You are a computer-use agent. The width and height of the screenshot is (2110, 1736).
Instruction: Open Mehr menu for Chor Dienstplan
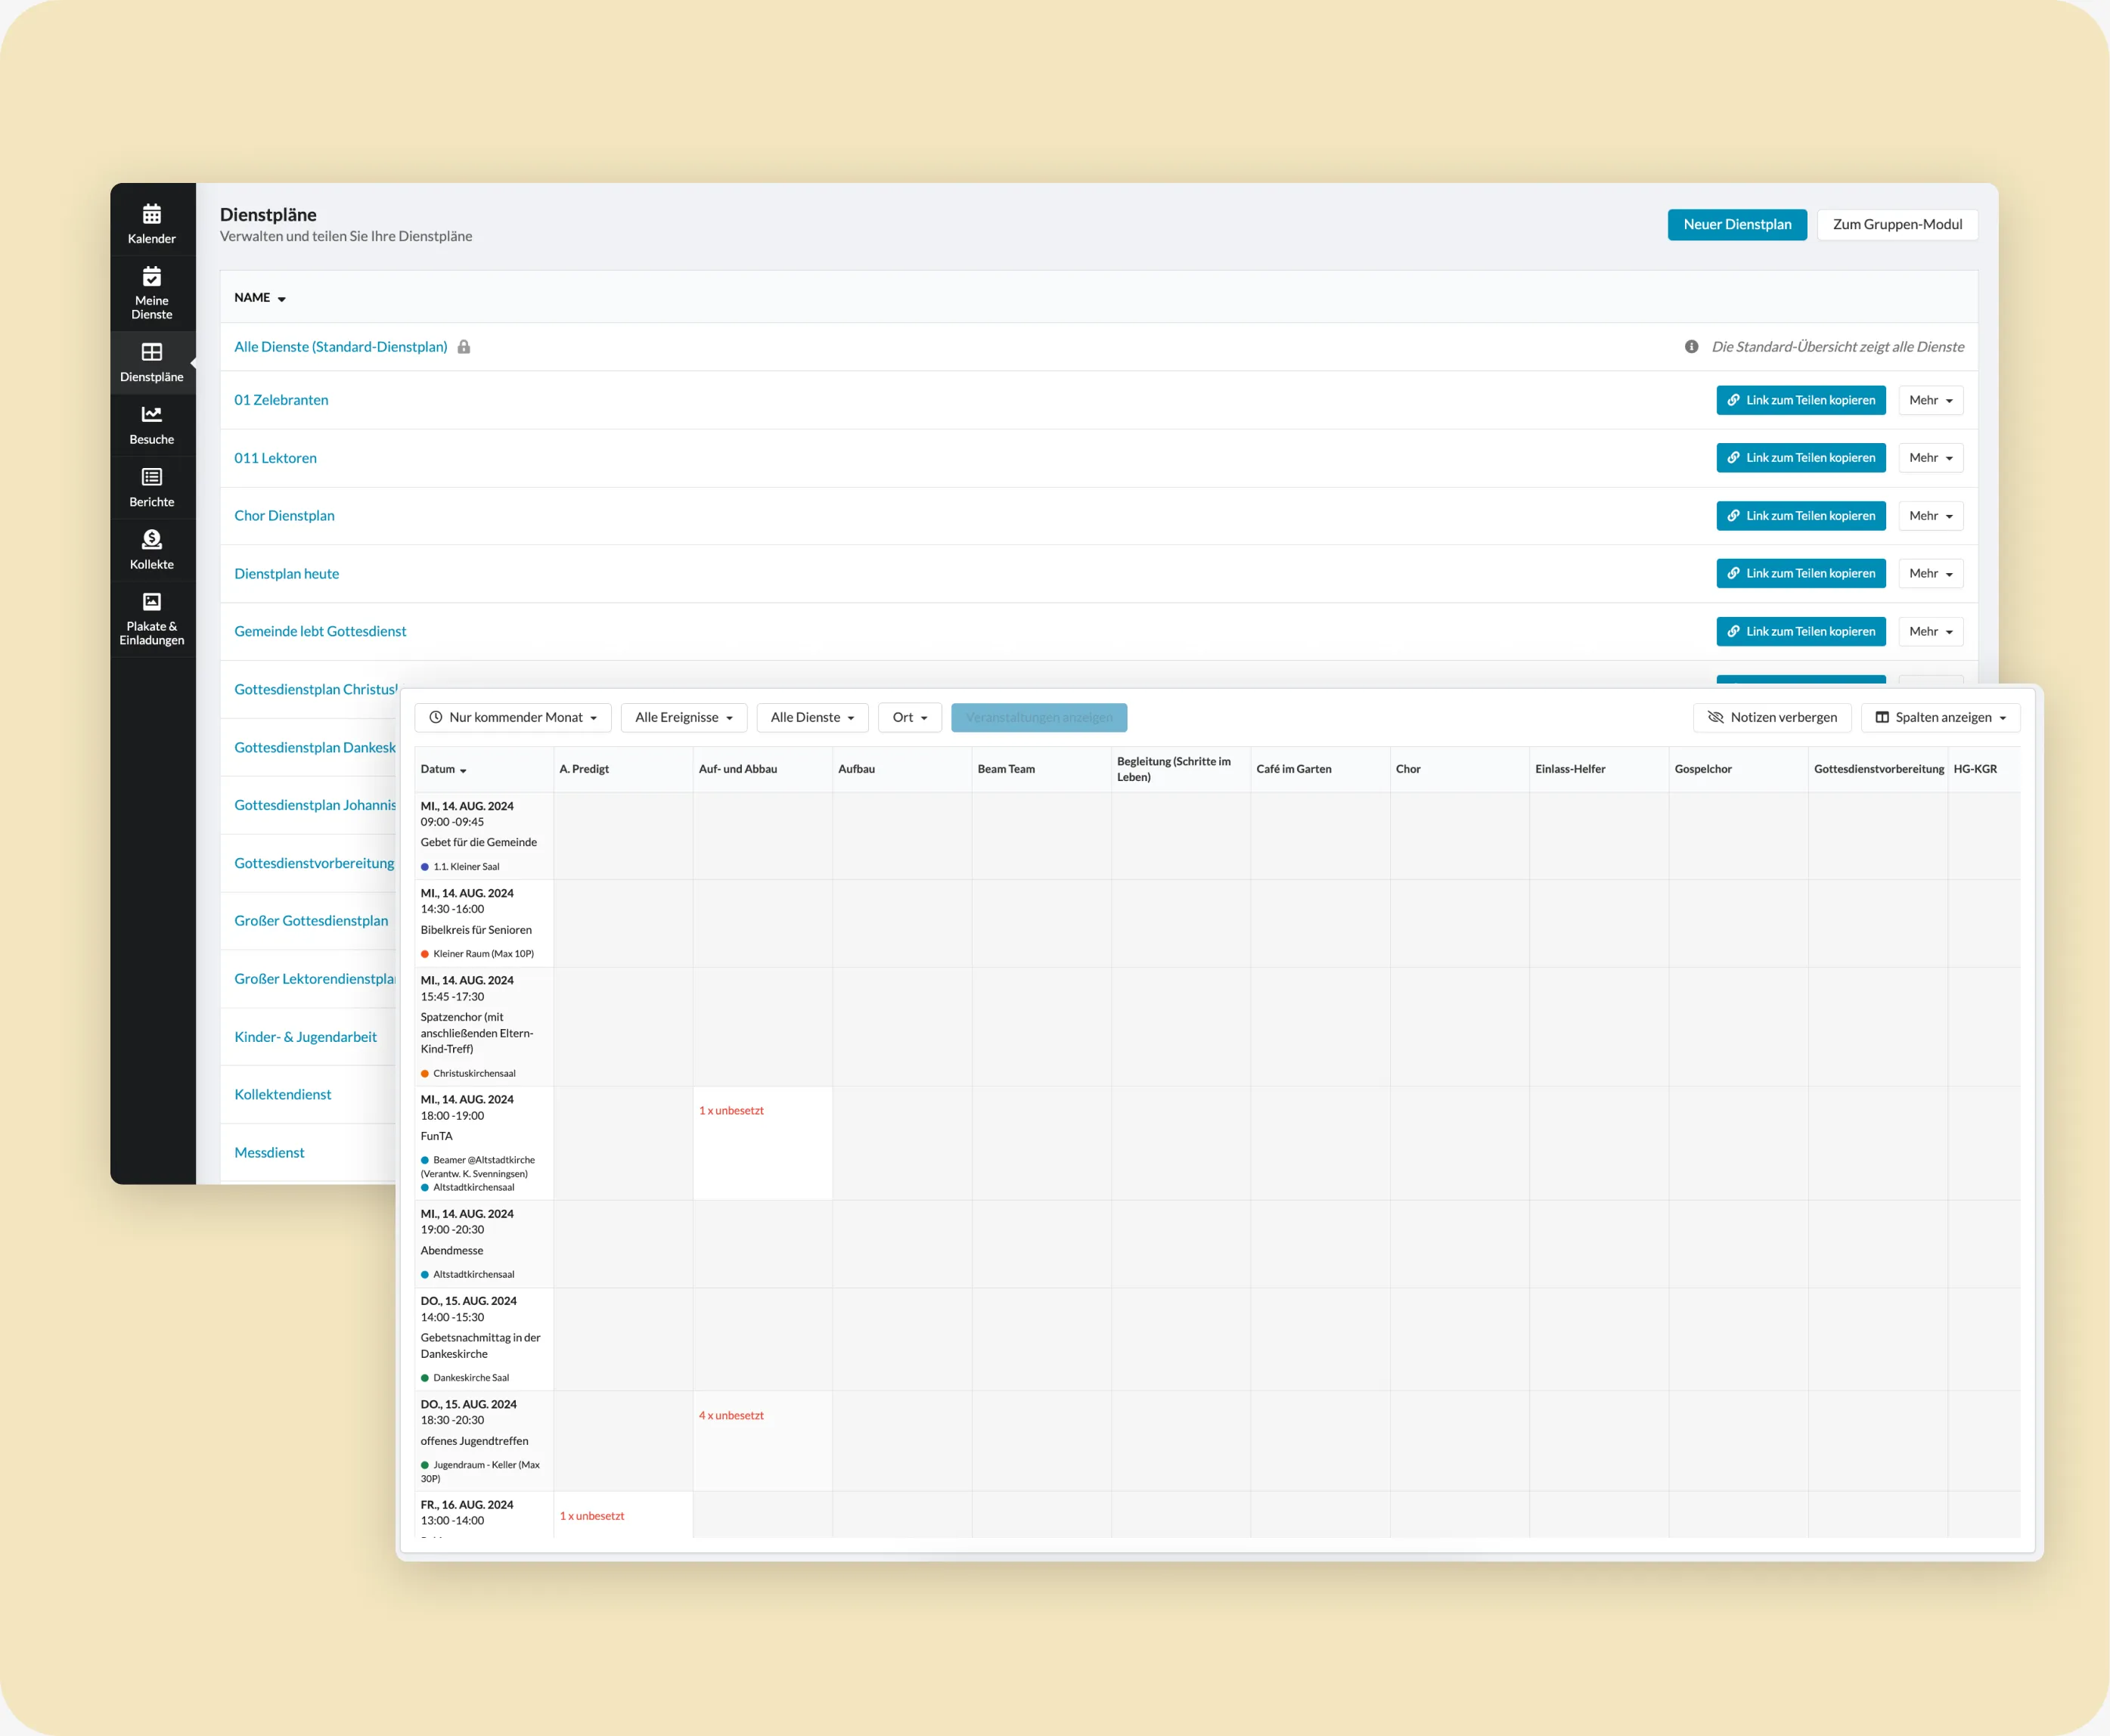[x=1930, y=516]
